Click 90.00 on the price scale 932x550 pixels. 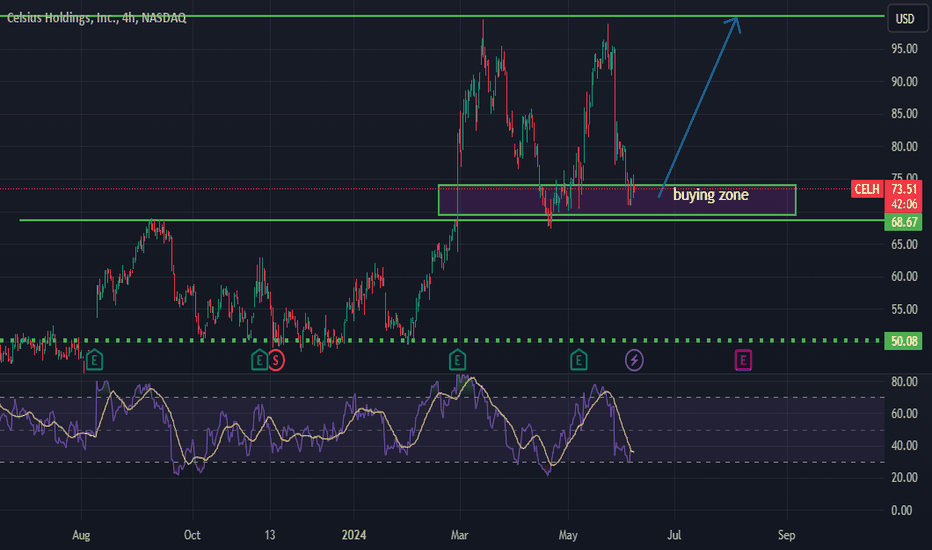click(904, 81)
